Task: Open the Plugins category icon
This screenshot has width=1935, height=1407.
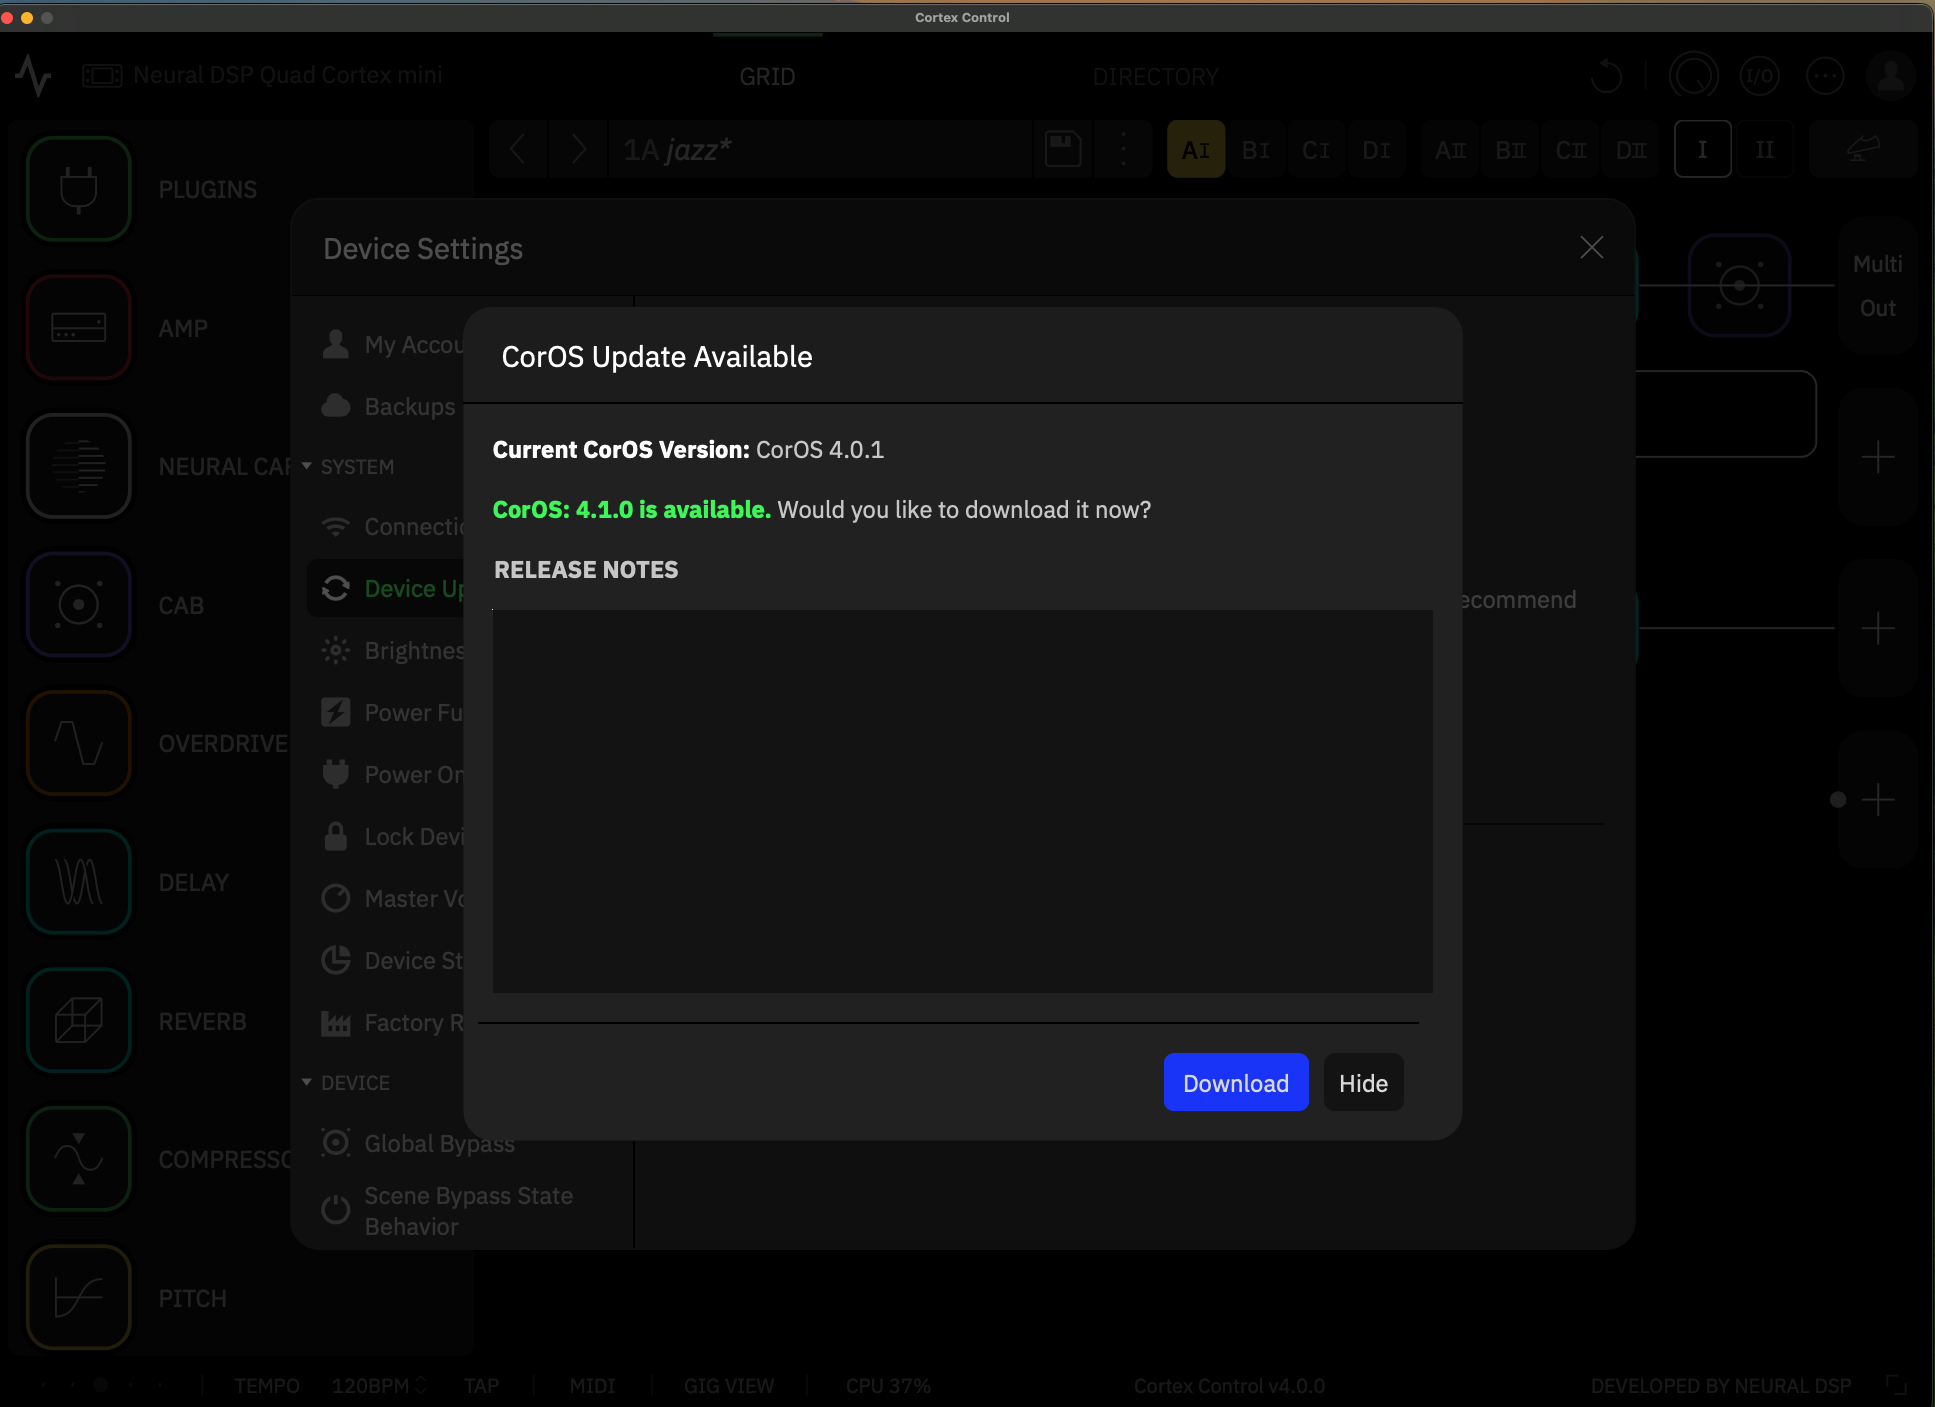Action: [79, 190]
